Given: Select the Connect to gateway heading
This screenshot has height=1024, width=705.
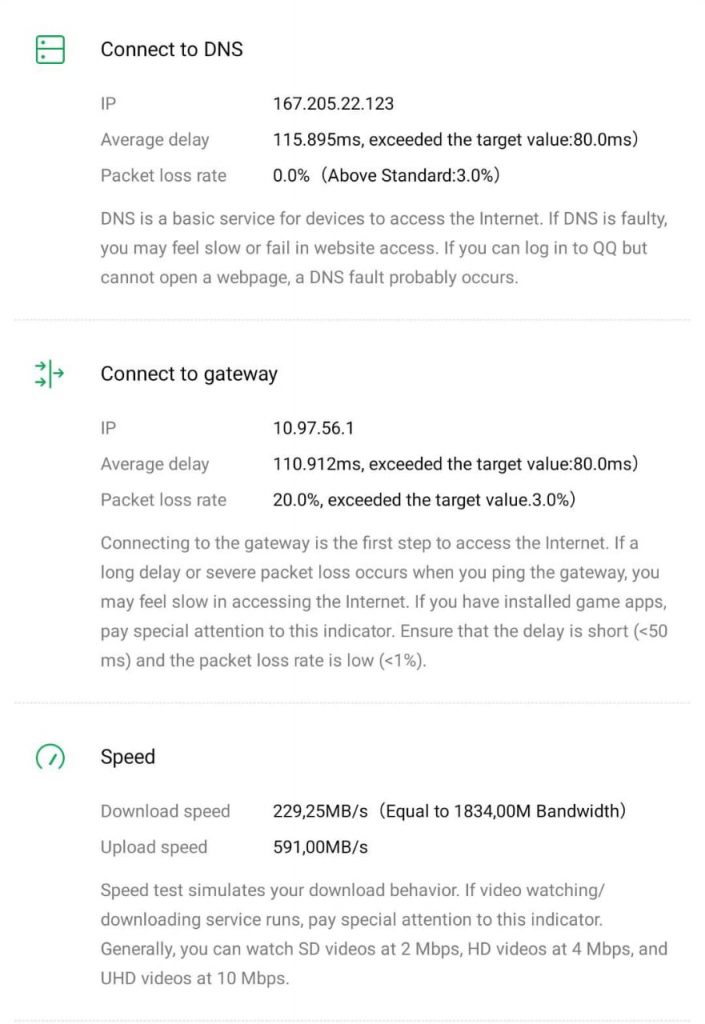Looking at the screenshot, I should click(189, 374).
